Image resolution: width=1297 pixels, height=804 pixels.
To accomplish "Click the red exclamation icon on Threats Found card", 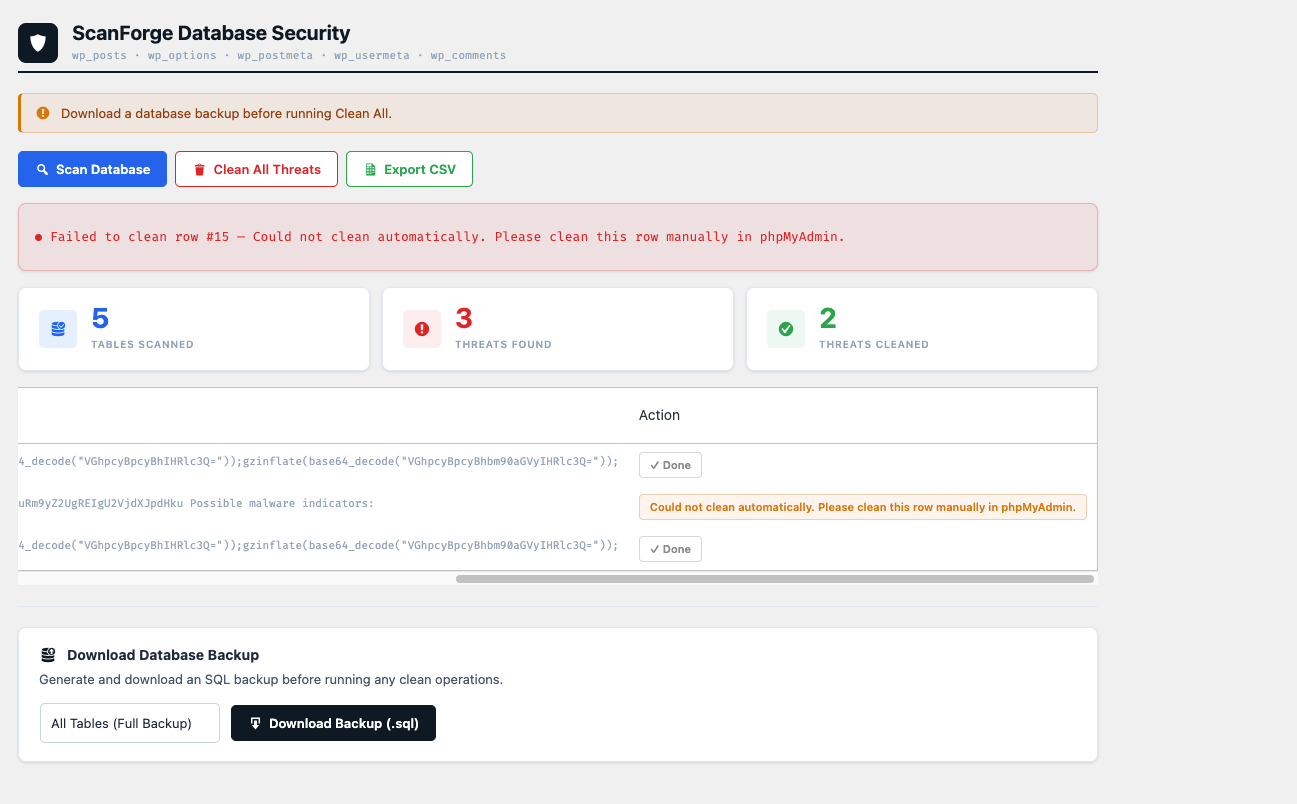I will pyautogui.click(x=422, y=329).
